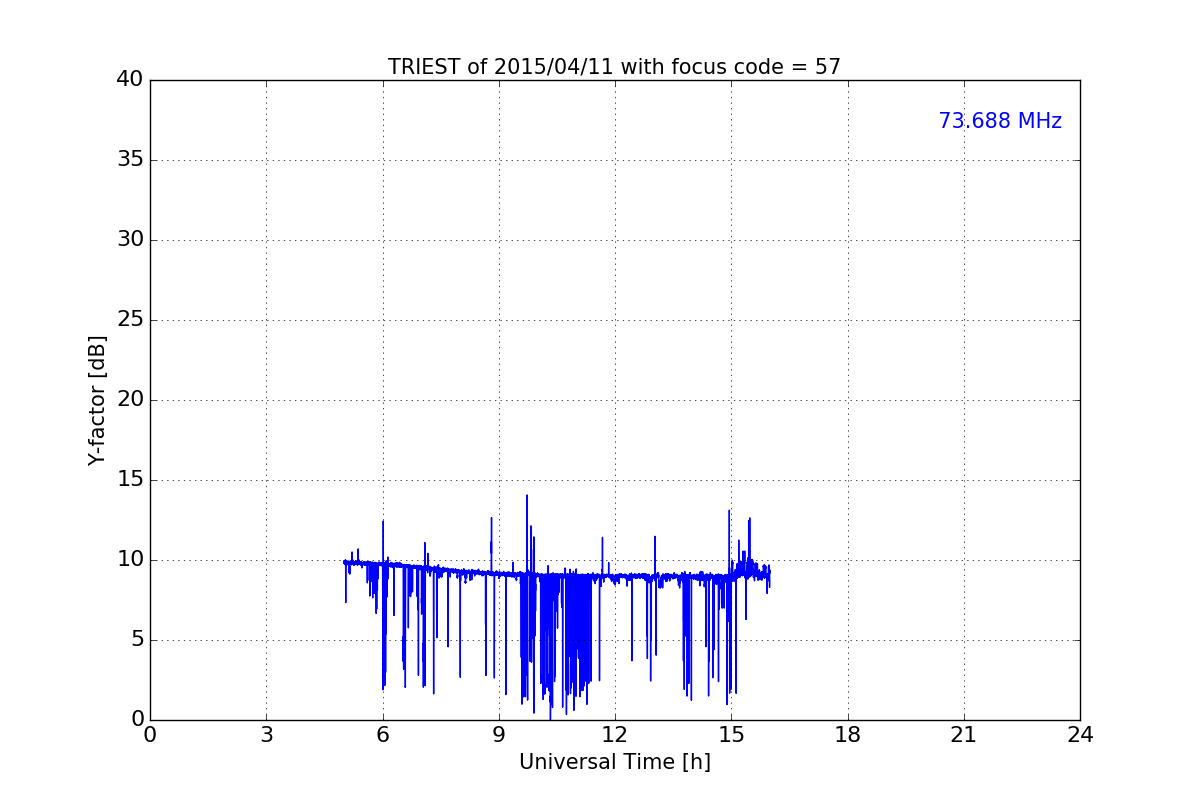Viewport: 1200px width, 800px height.
Task: Click the x-axis tick label '3'
Action: tap(266, 735)
